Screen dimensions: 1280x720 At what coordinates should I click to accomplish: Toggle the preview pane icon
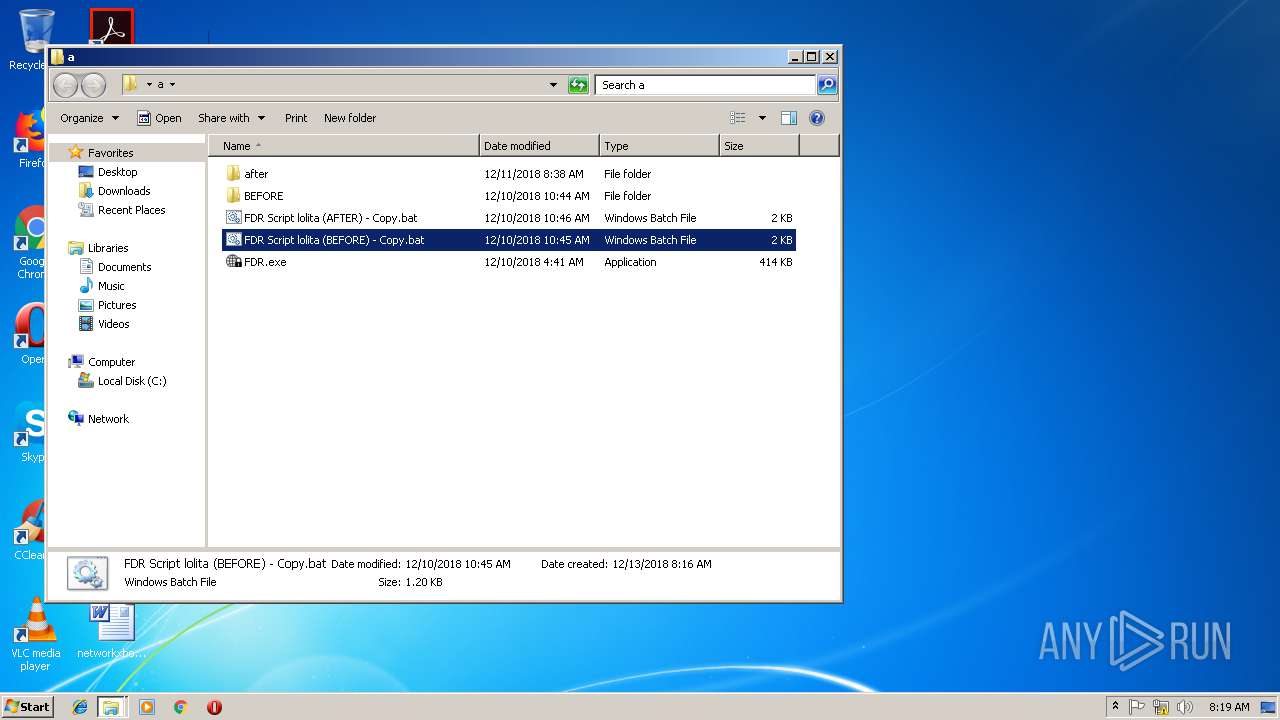(x=789, y=118)
